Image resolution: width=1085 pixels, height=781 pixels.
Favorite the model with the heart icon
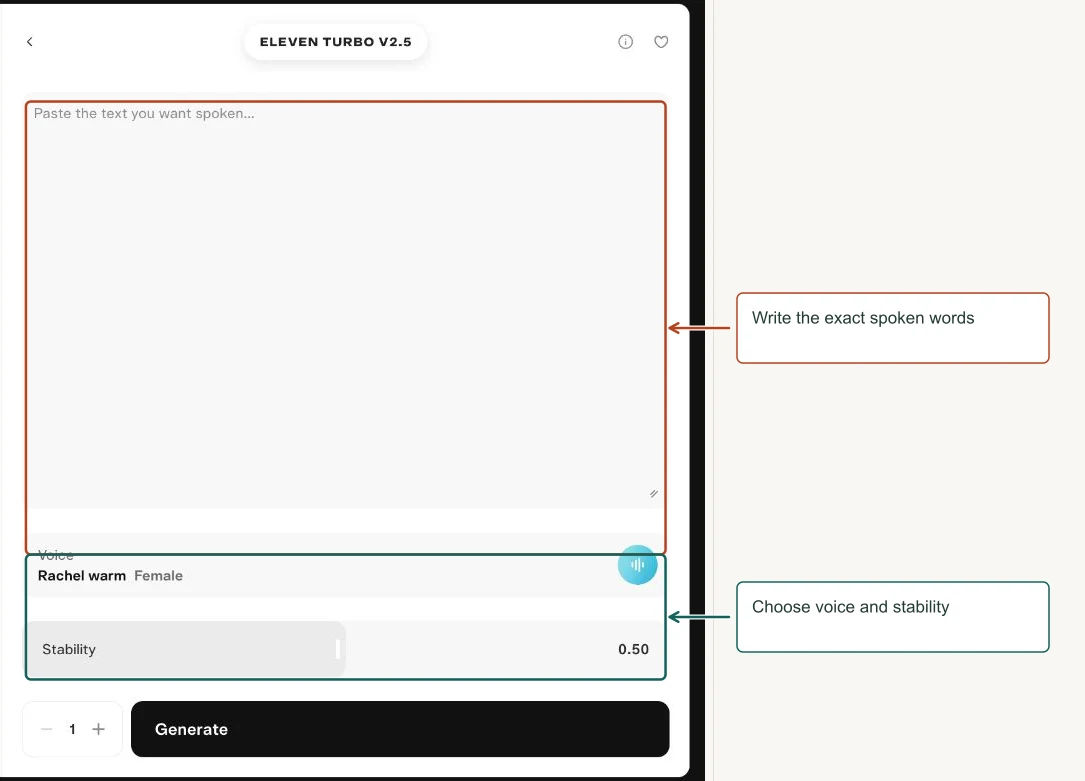[661, 42]
